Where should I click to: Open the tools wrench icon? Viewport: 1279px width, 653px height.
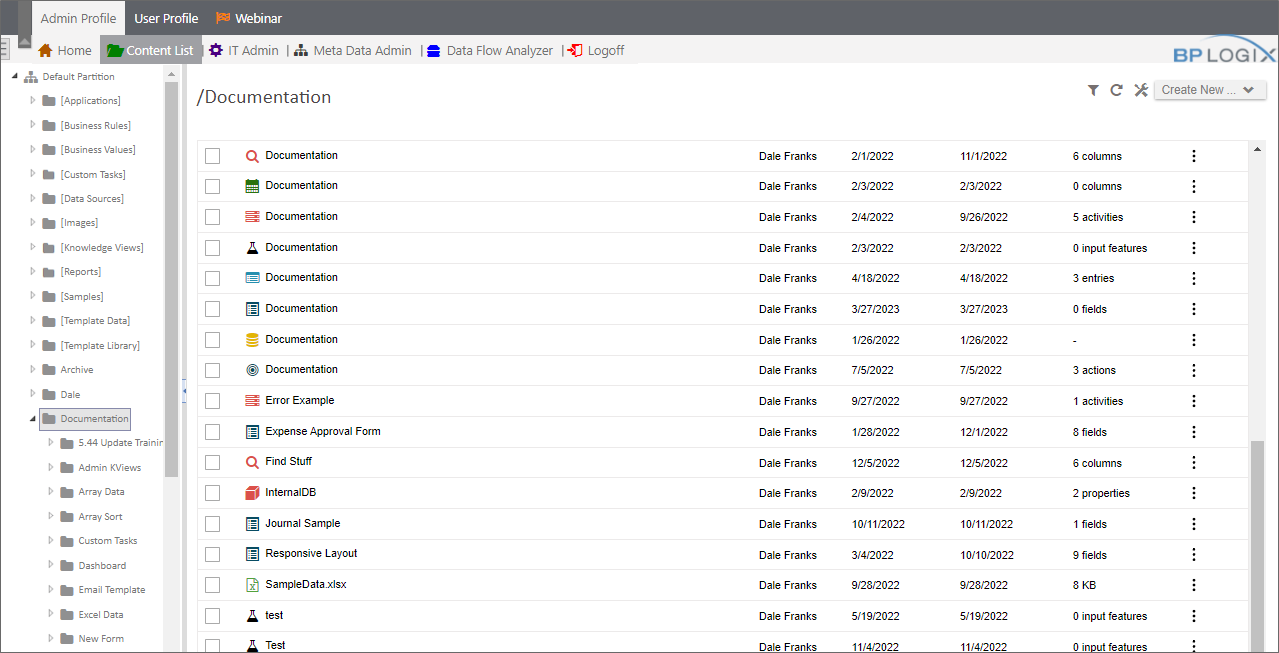click(1141, 90)
